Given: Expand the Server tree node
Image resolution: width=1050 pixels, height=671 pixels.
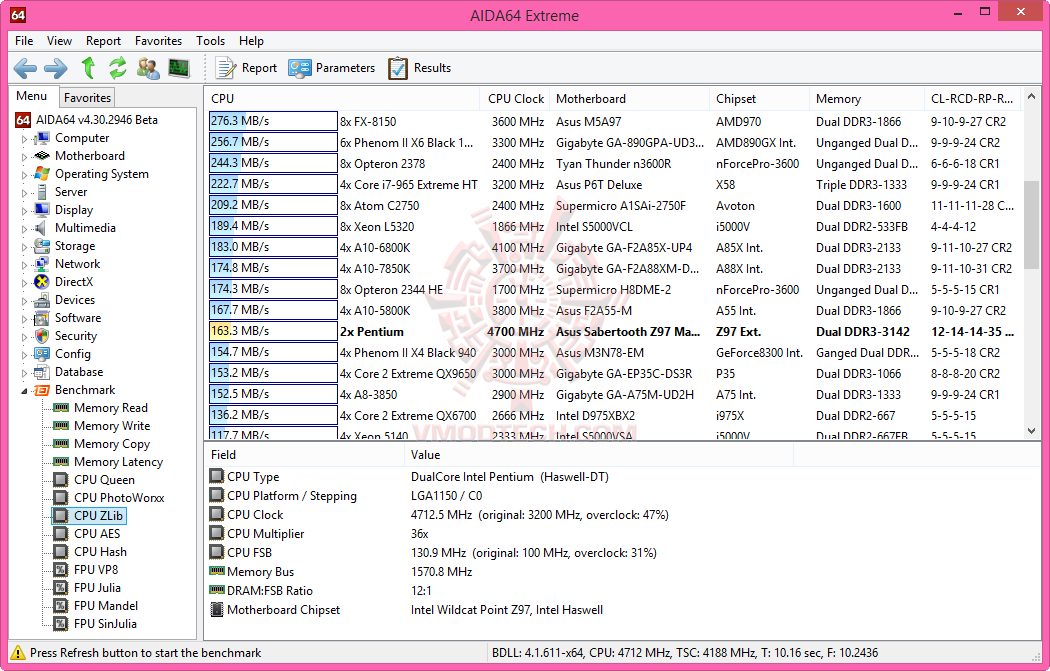Looking at the screenshot, I should point(24,193).
